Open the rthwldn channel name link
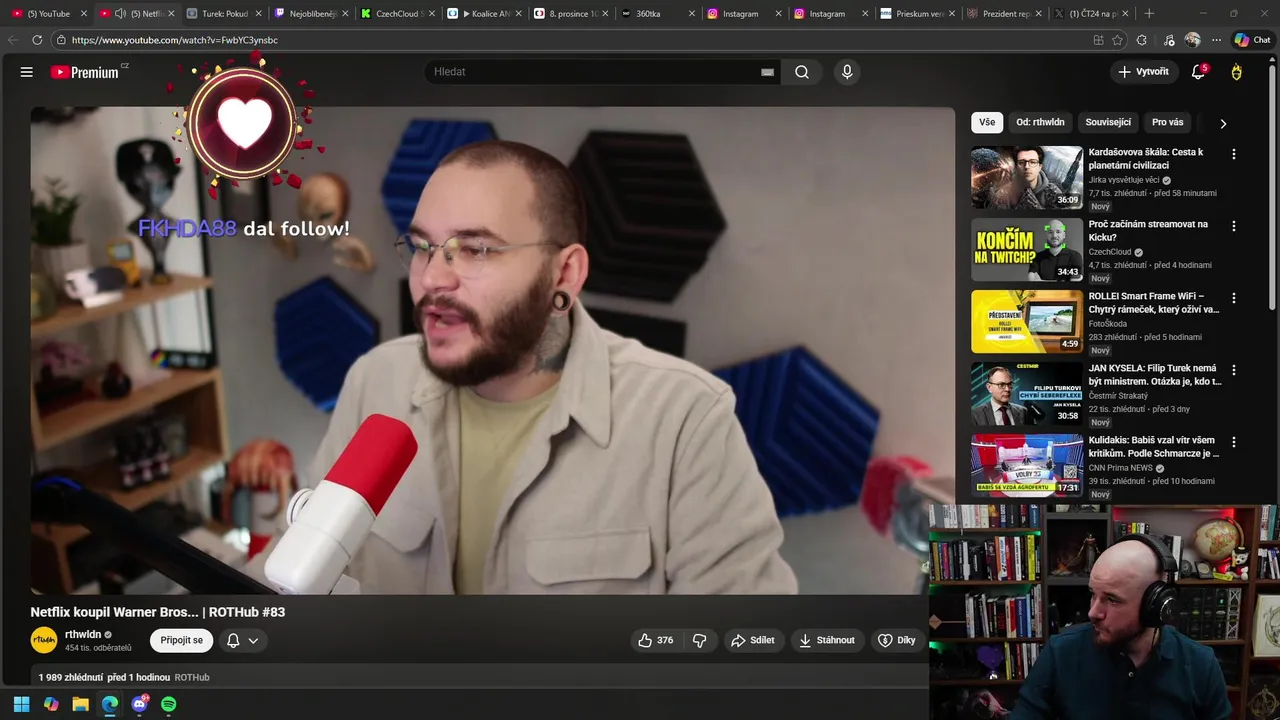This screenshot has width=1280, height=720. click(x=83, y=634)
